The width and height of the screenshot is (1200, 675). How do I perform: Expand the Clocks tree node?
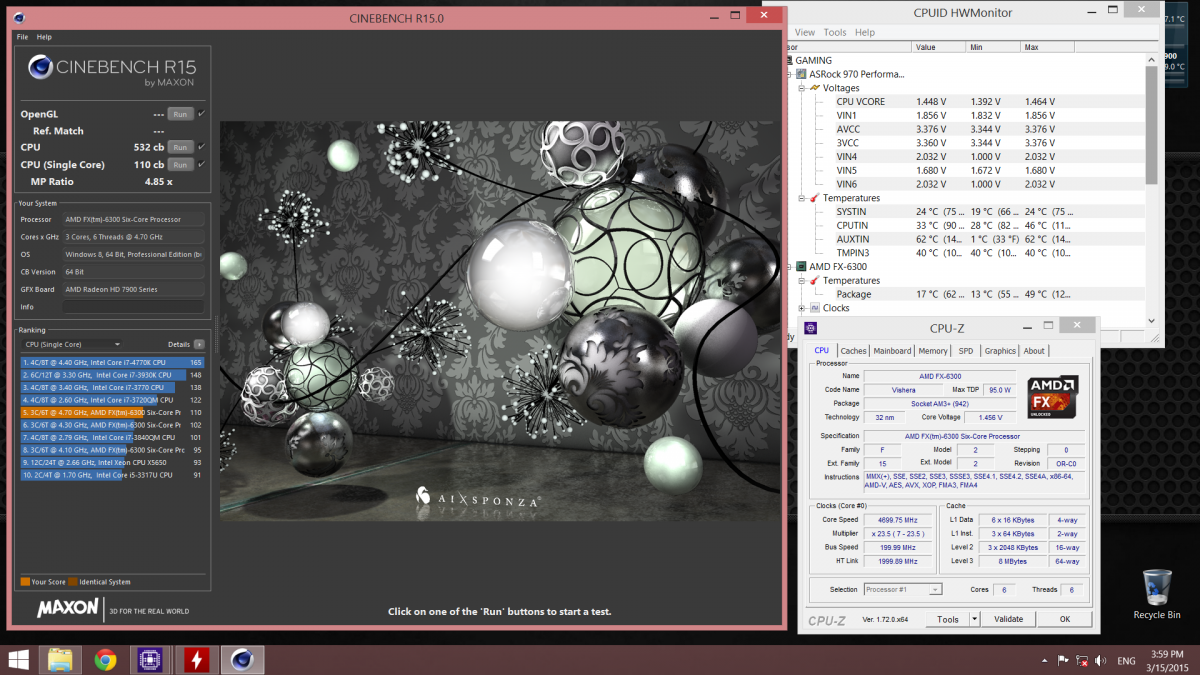tap(802, 308)
